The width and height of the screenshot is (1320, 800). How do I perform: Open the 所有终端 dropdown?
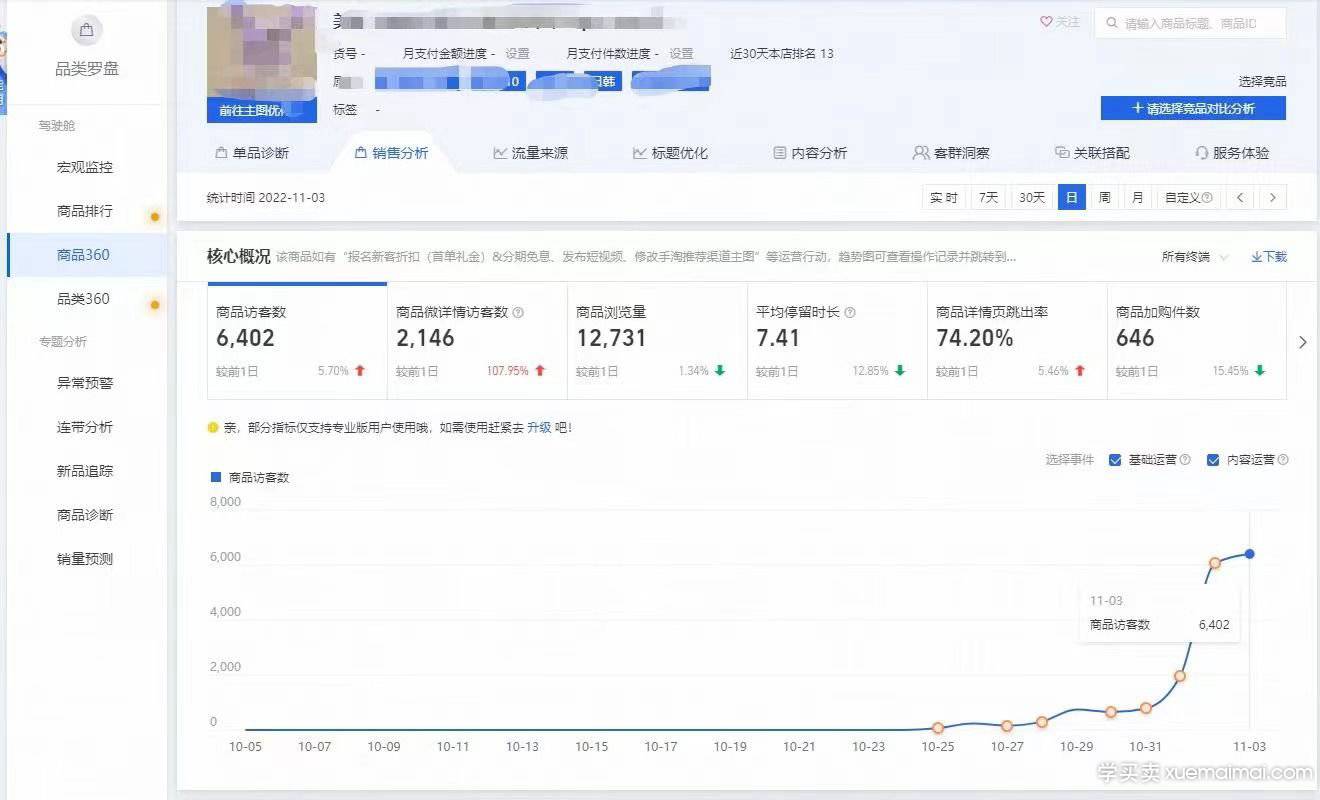1195,257
